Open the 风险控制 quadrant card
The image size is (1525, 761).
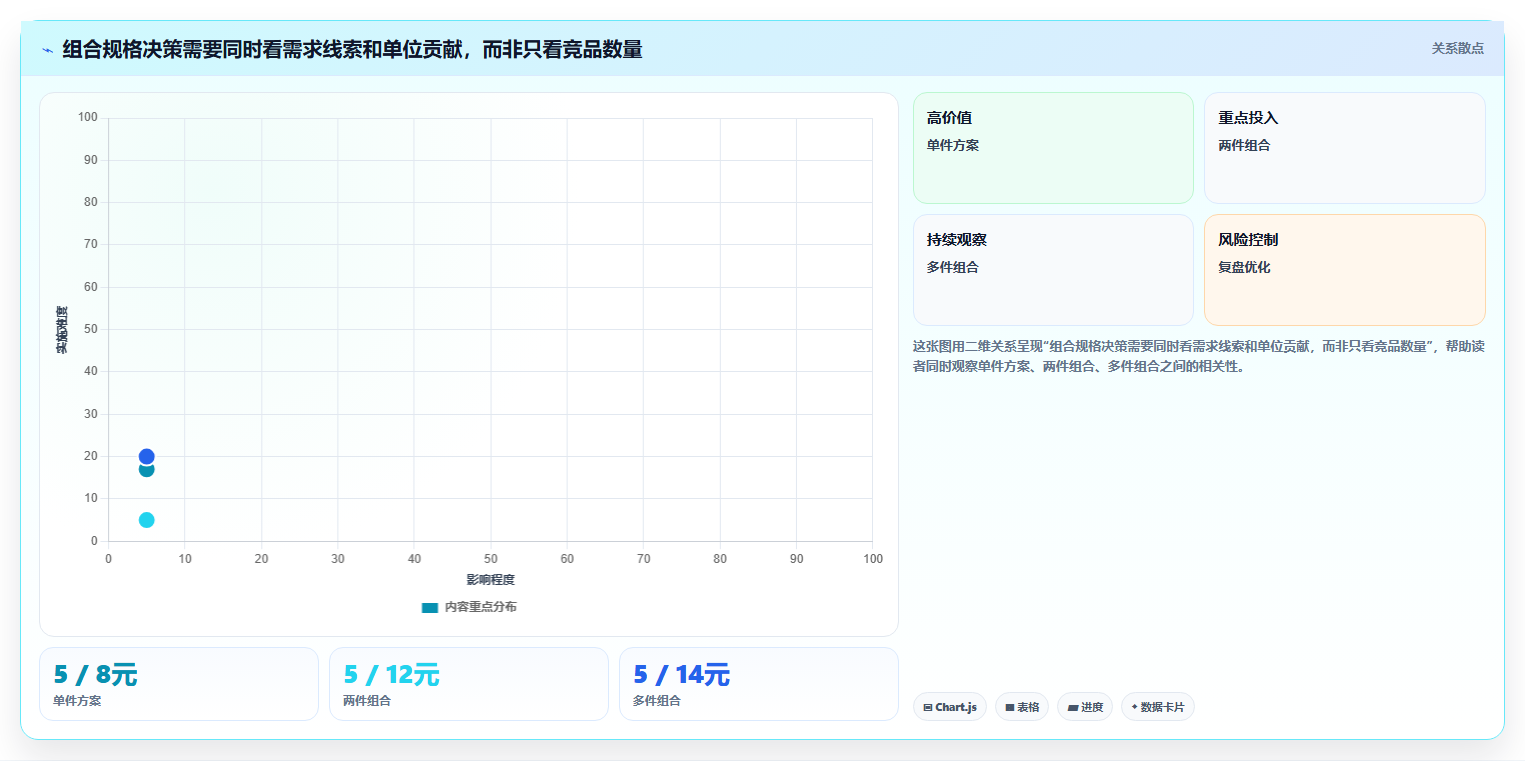tap(1344, 270)
